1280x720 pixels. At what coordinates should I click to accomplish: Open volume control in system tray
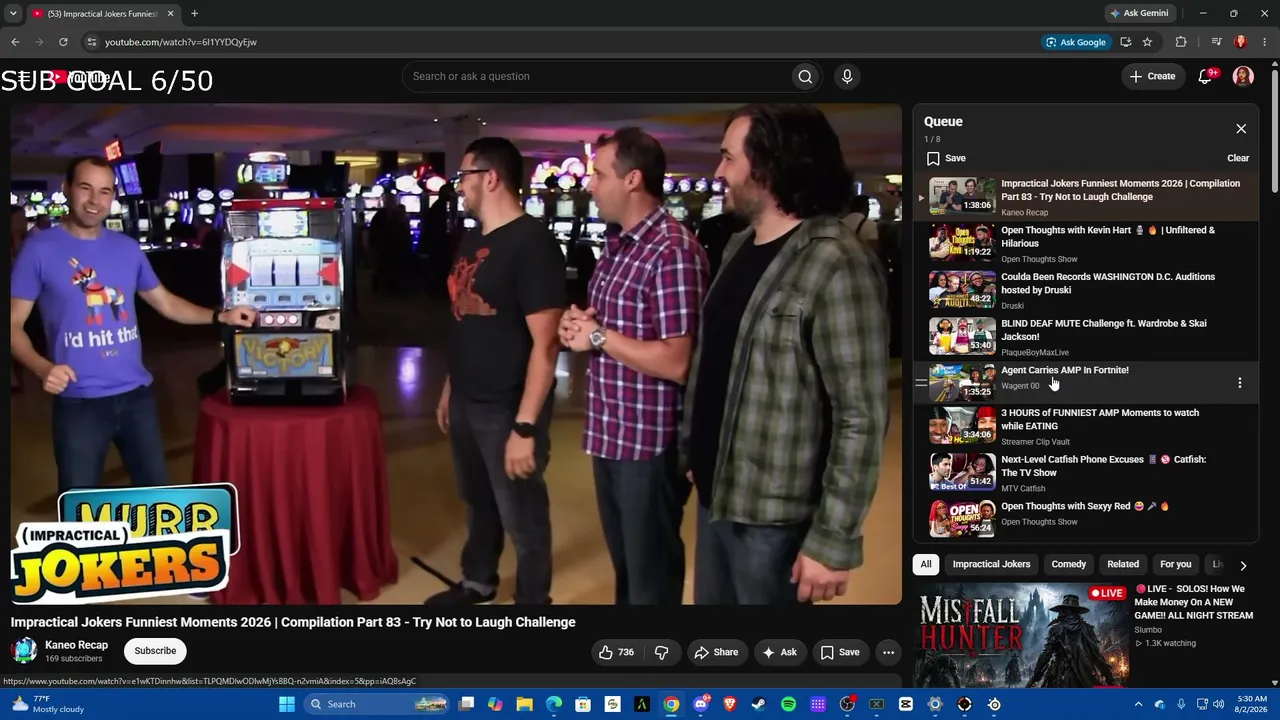[x=1218, y=704]
